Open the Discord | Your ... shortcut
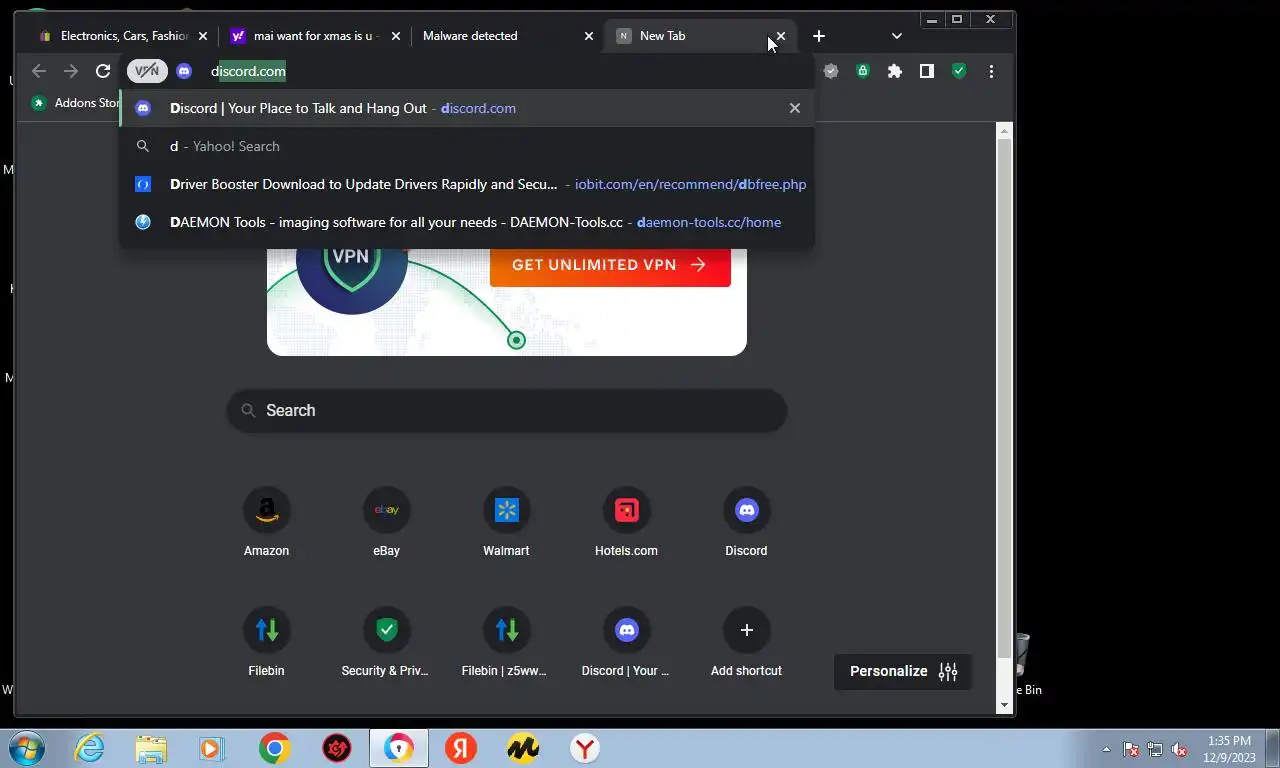The height and width of the screenshot is (768, 1280). [x=626, y=643]
